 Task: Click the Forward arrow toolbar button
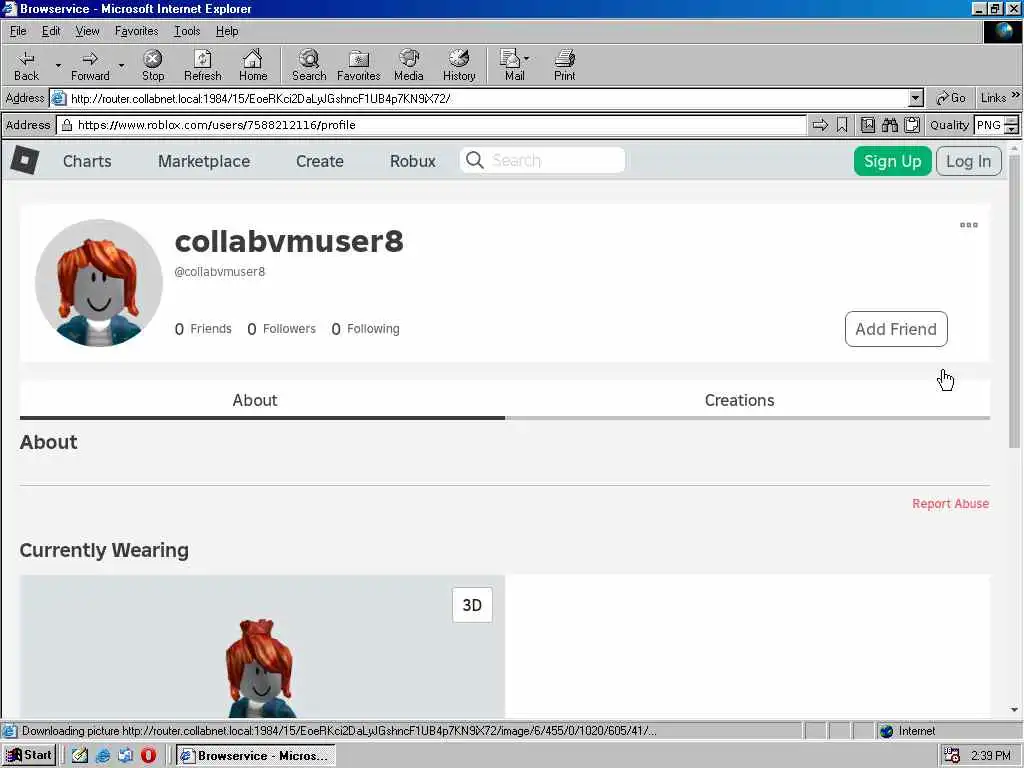90,65
